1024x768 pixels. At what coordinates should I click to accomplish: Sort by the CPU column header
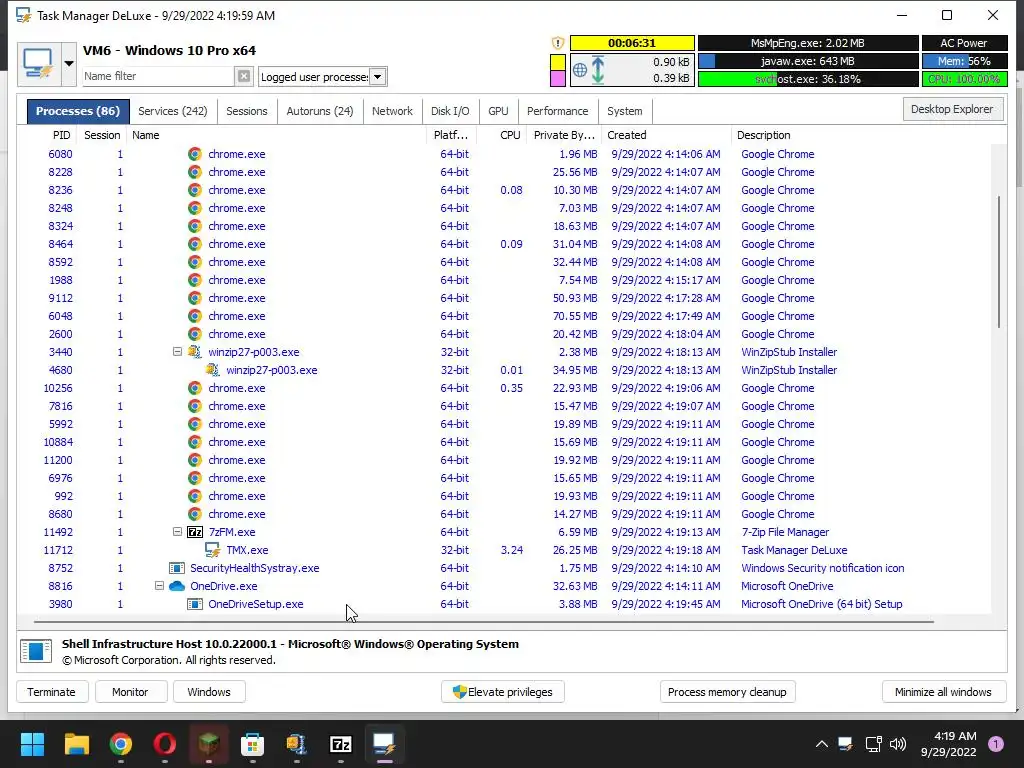510,135
